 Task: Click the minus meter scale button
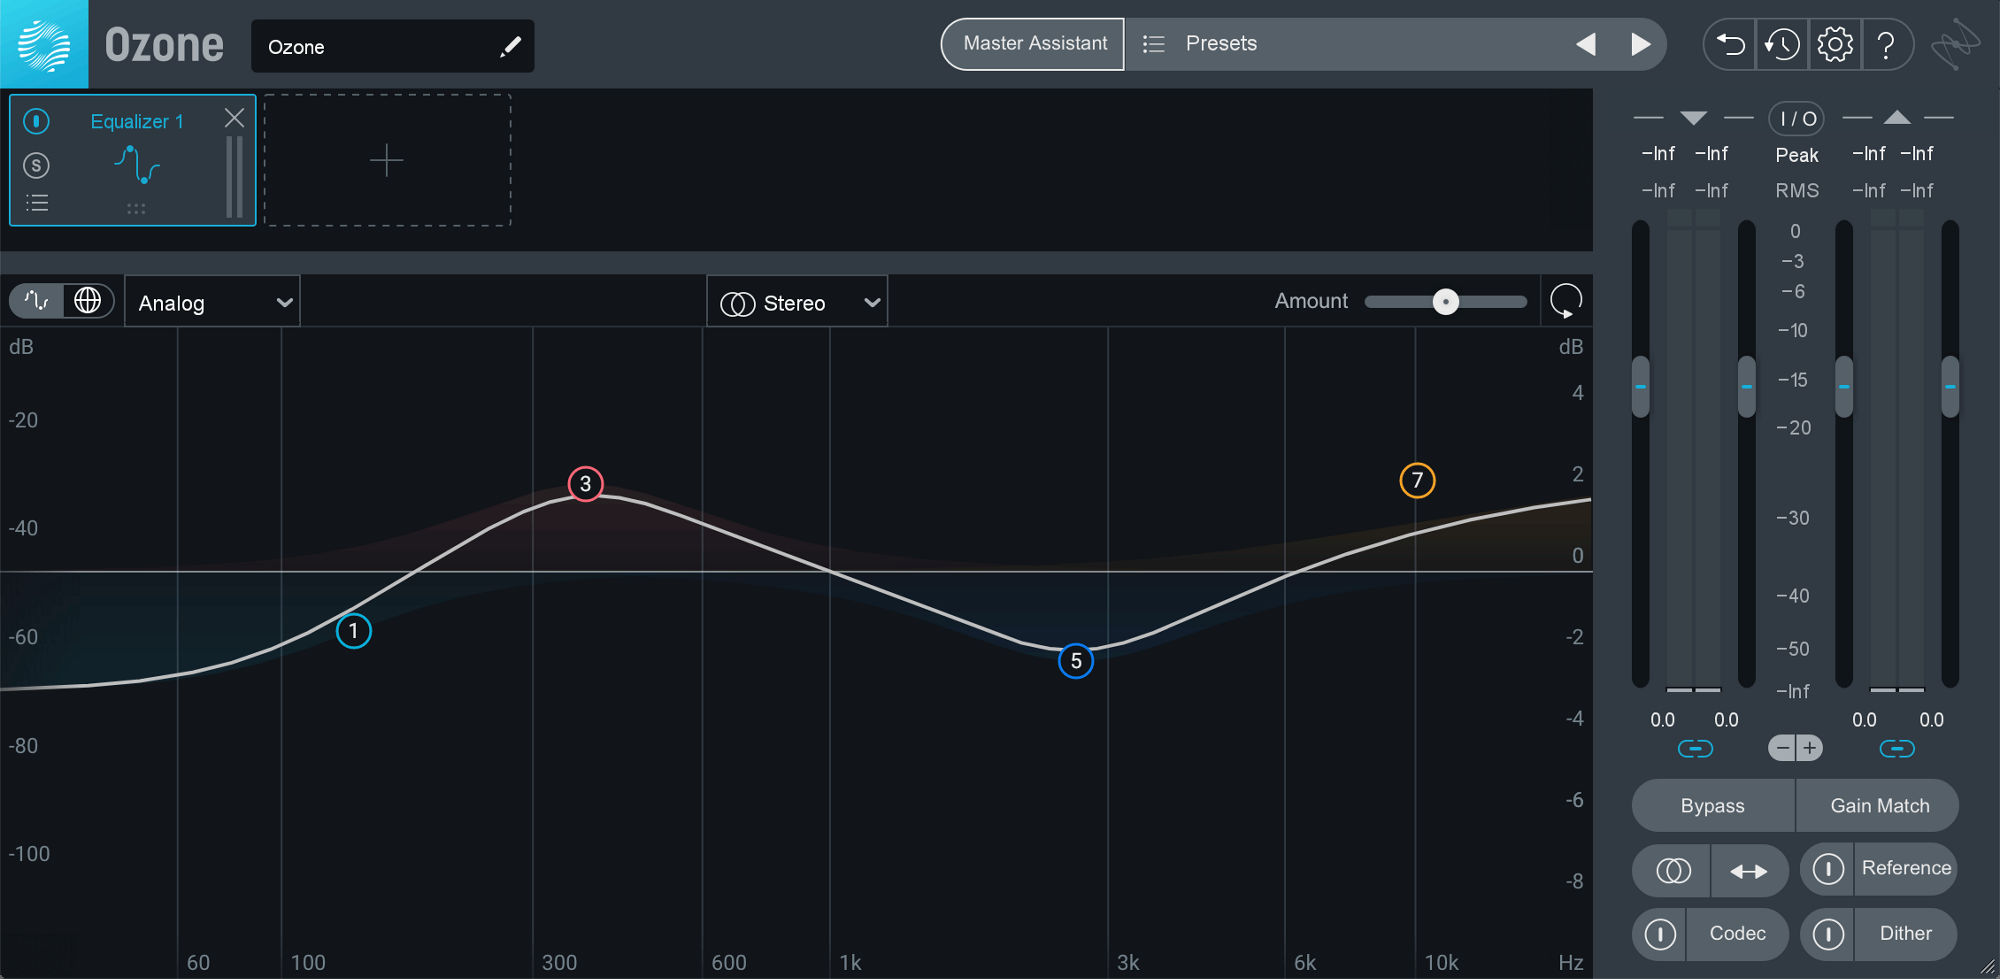[1782, 748]
